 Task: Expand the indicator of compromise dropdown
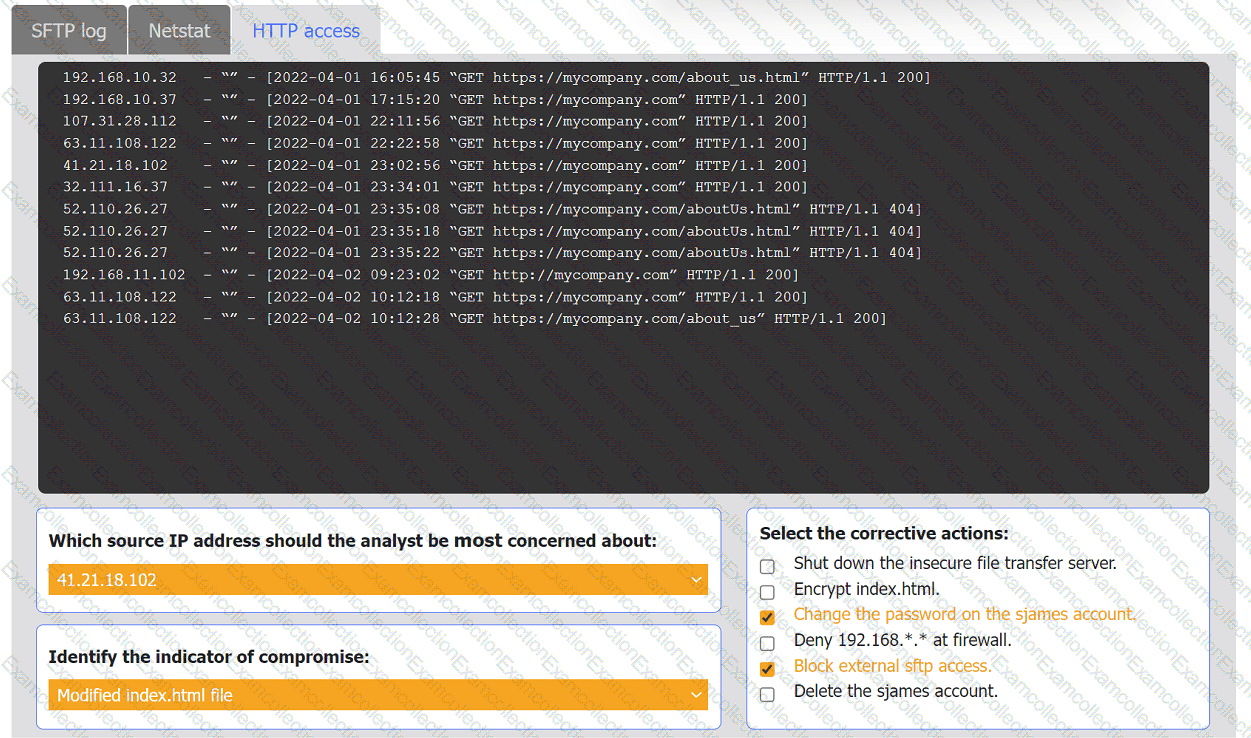tap(377, 695)
